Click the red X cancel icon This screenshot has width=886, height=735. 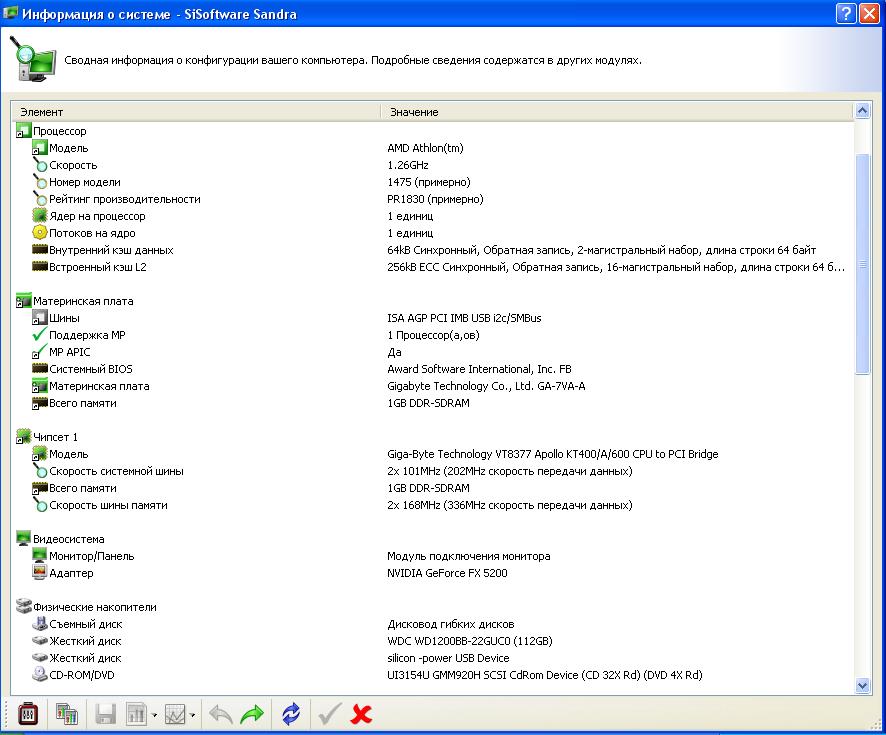pos(361,715)
